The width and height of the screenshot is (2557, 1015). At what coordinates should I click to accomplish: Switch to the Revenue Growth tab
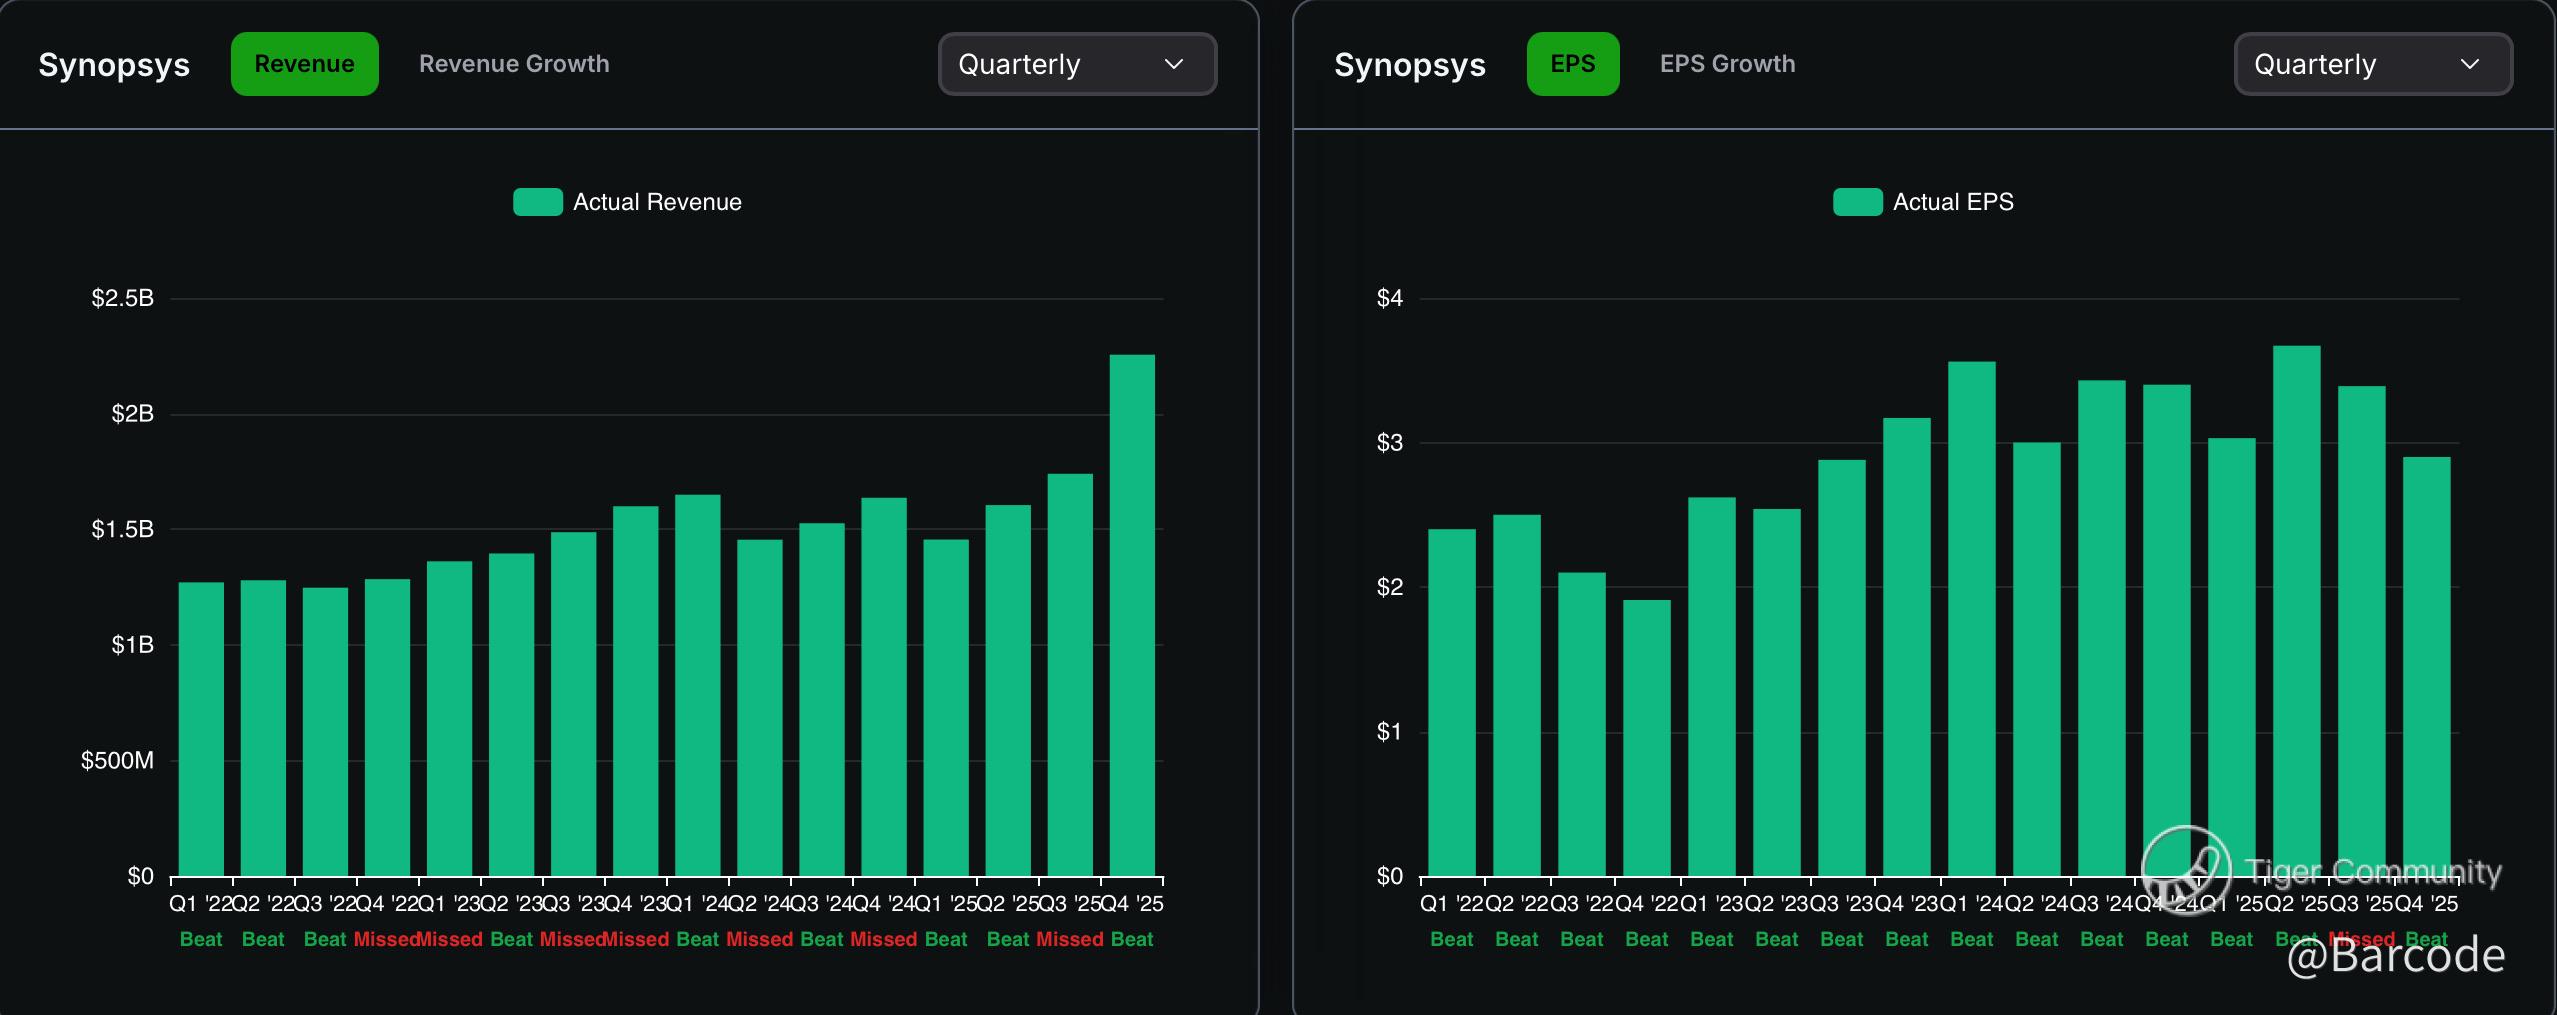514,64
